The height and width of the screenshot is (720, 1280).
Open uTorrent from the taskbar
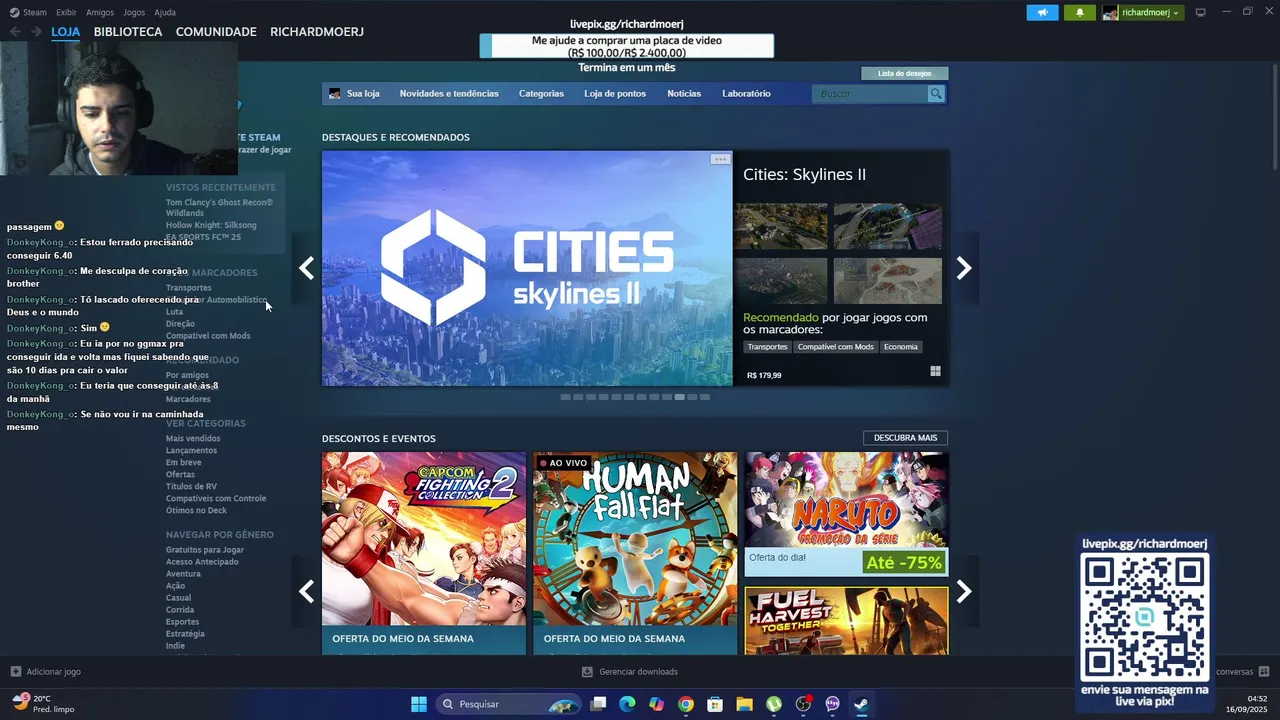click(x=774, y=704)
